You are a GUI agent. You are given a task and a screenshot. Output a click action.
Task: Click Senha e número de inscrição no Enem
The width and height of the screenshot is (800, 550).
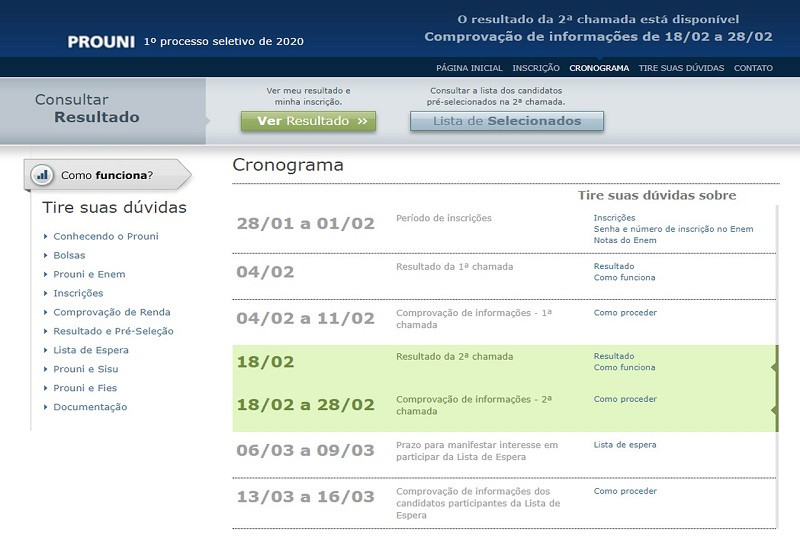(672, 229)
